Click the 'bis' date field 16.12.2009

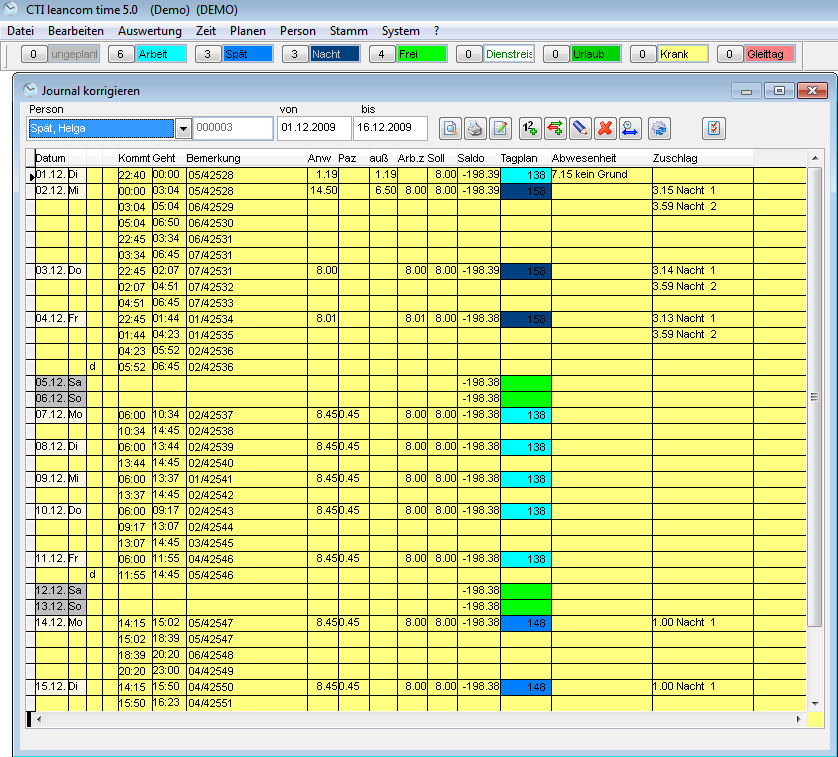pyautogui.click(x=390, y=128)
